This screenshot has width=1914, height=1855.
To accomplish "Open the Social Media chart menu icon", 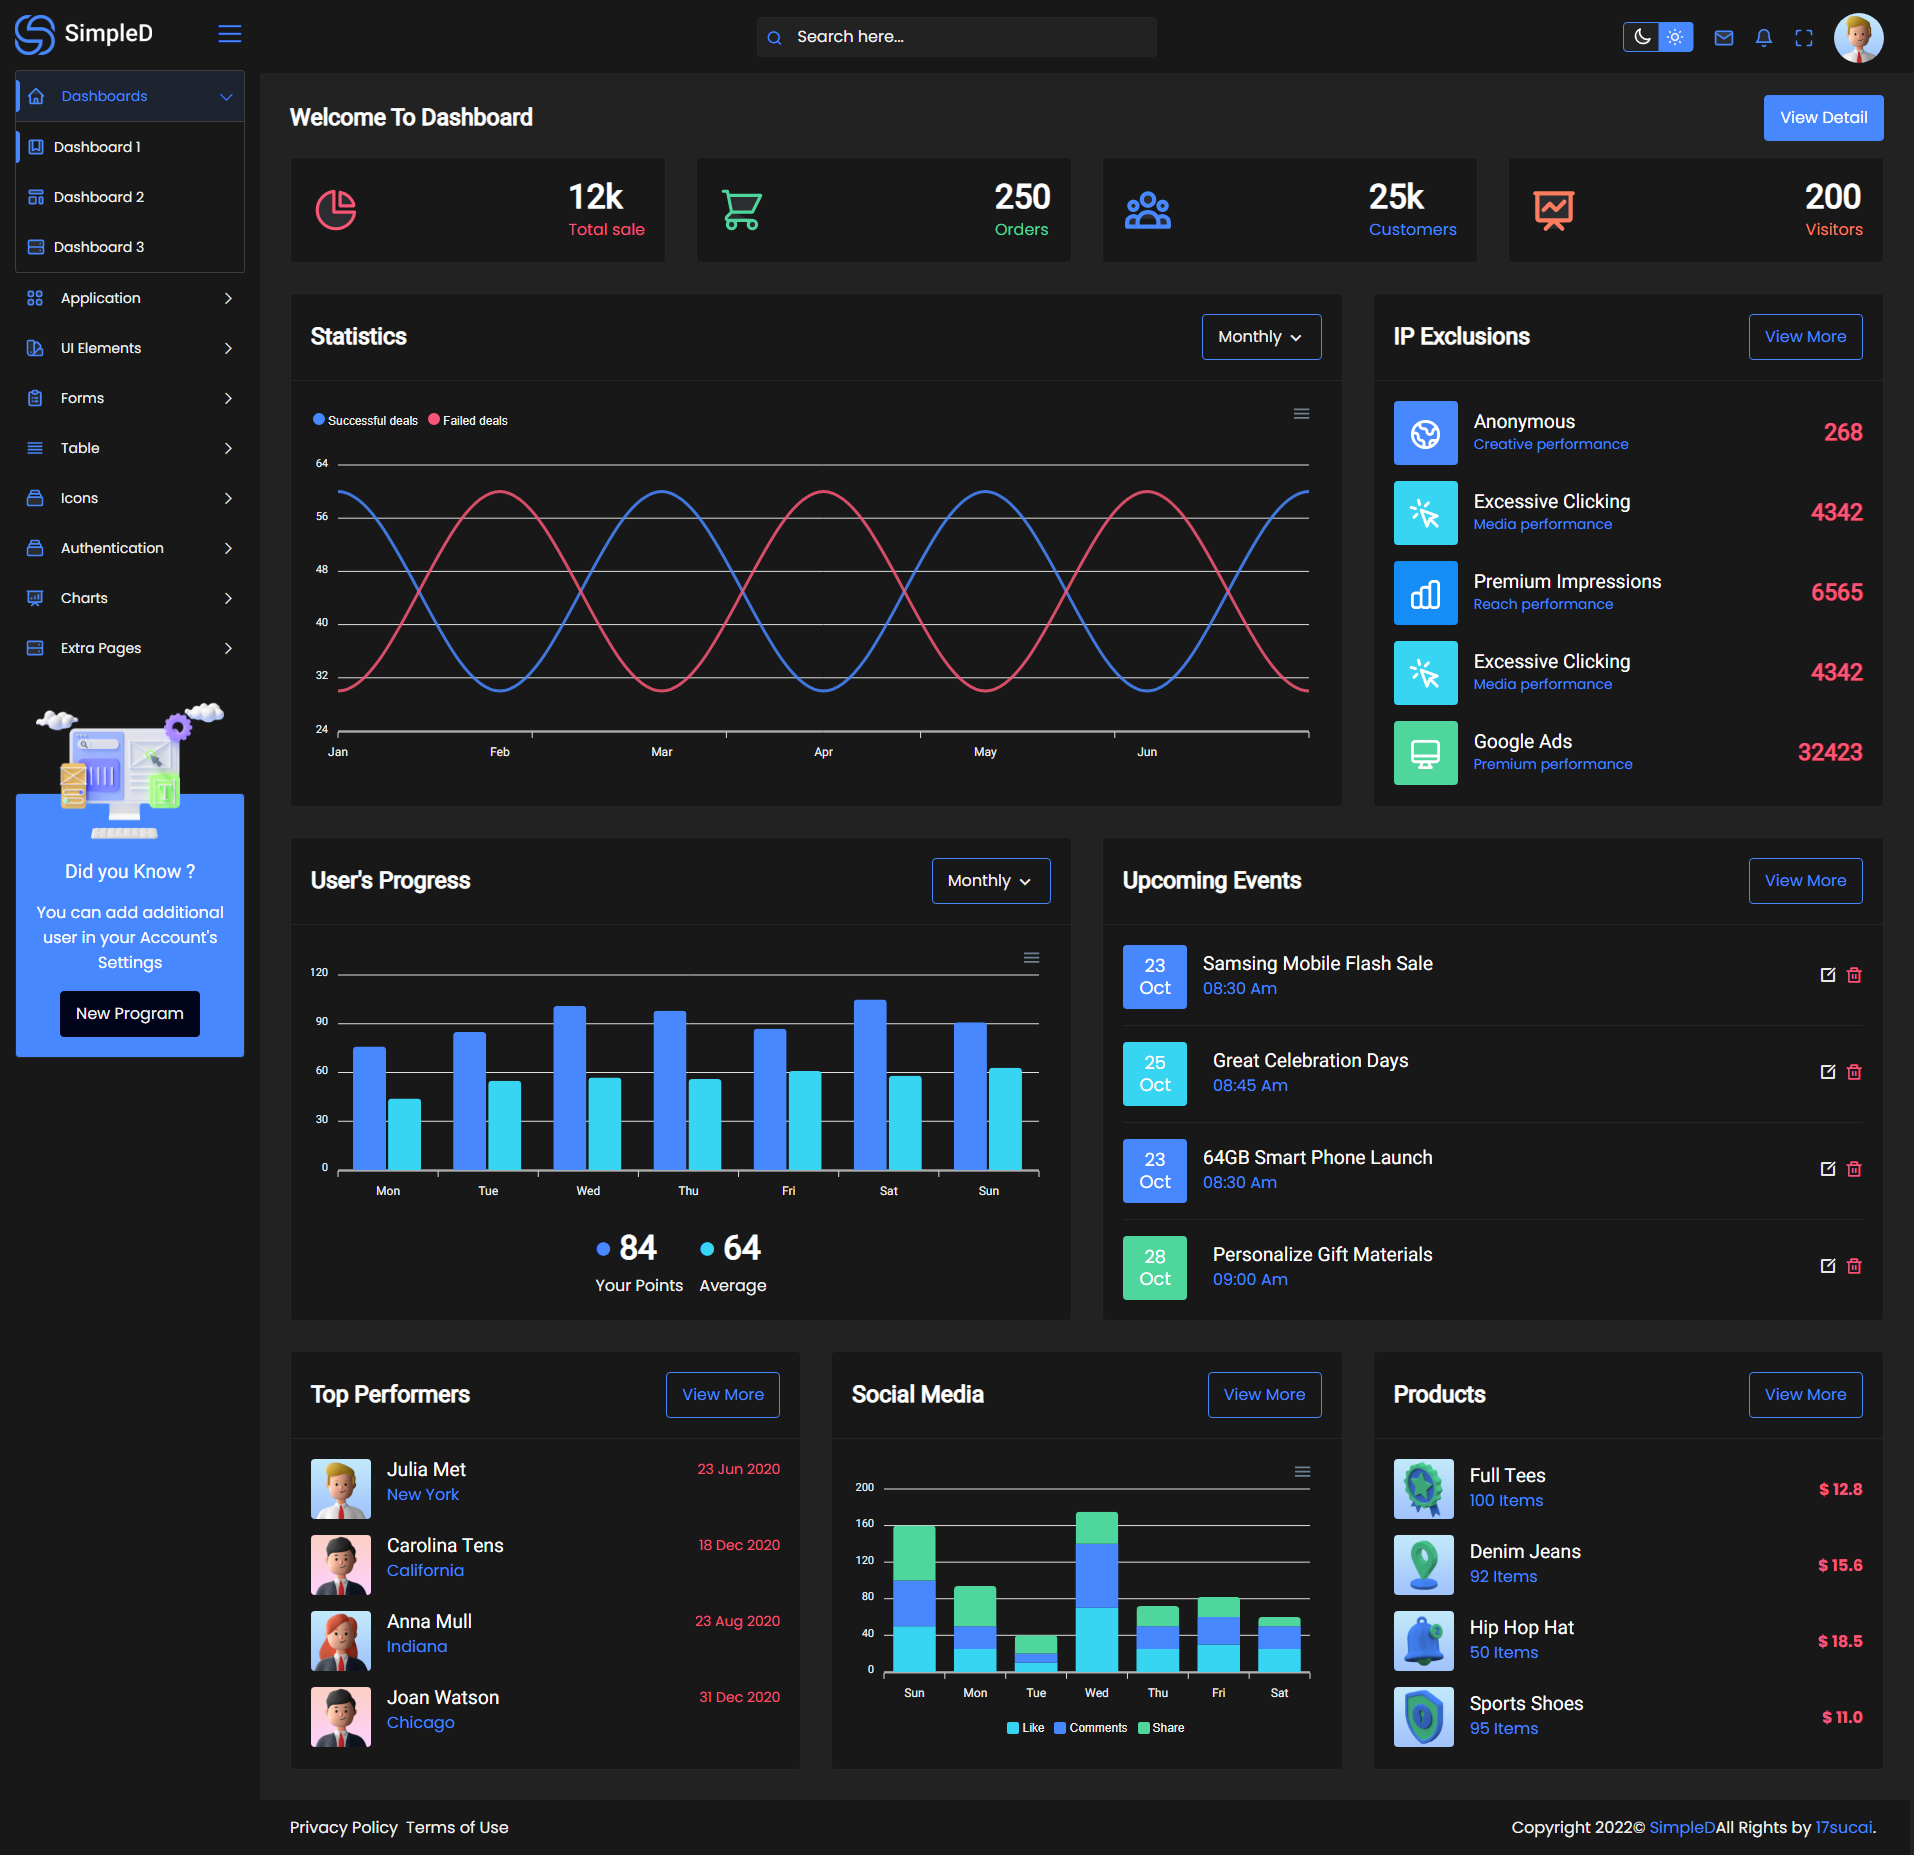I will (x=1302, y=1472).
